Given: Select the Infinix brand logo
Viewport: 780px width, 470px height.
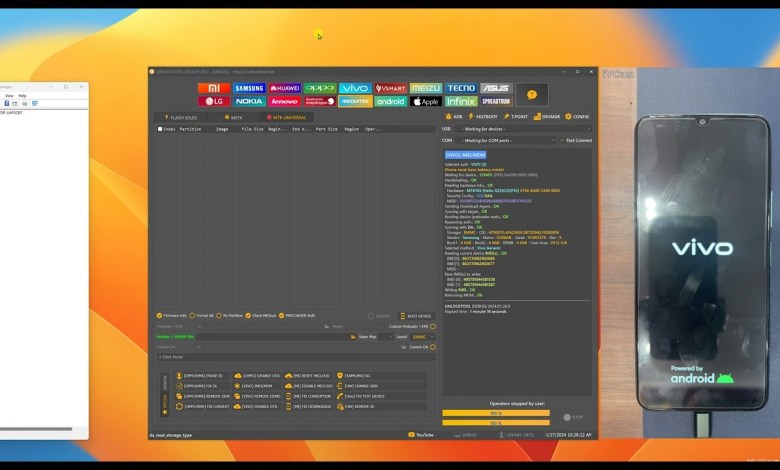Looking at the screenshot, I should 461,101.
